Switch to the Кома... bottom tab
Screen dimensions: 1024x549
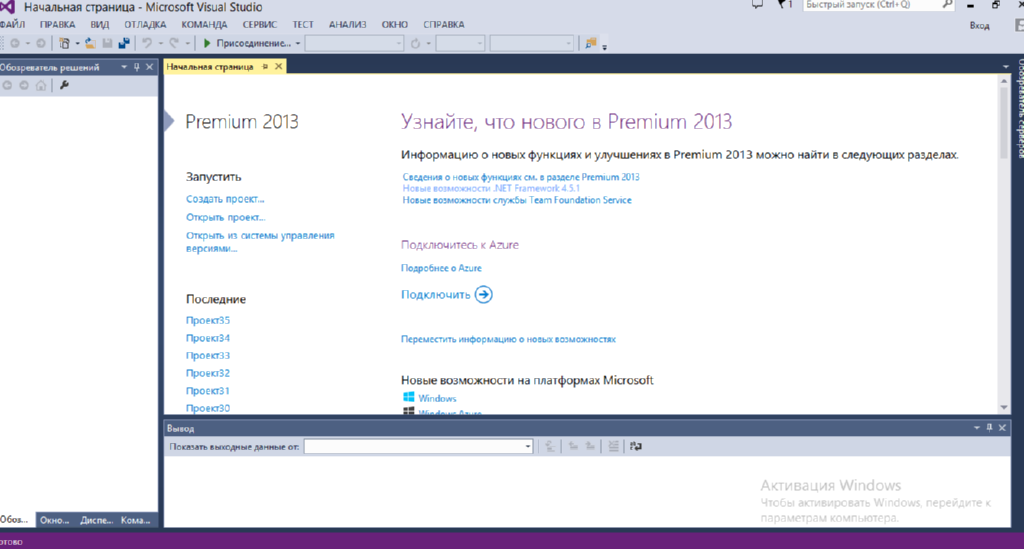[x=135, y=520]
